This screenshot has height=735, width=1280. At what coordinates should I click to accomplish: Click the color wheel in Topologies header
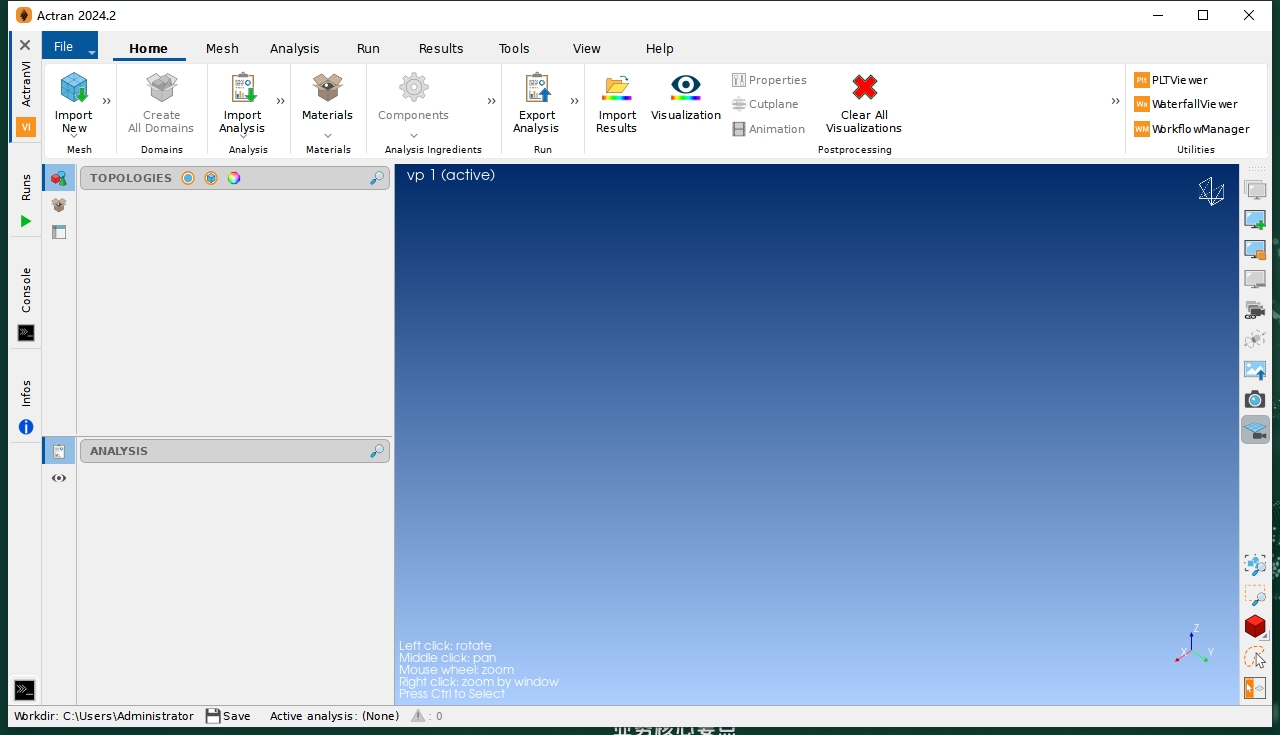click(234, 178)
